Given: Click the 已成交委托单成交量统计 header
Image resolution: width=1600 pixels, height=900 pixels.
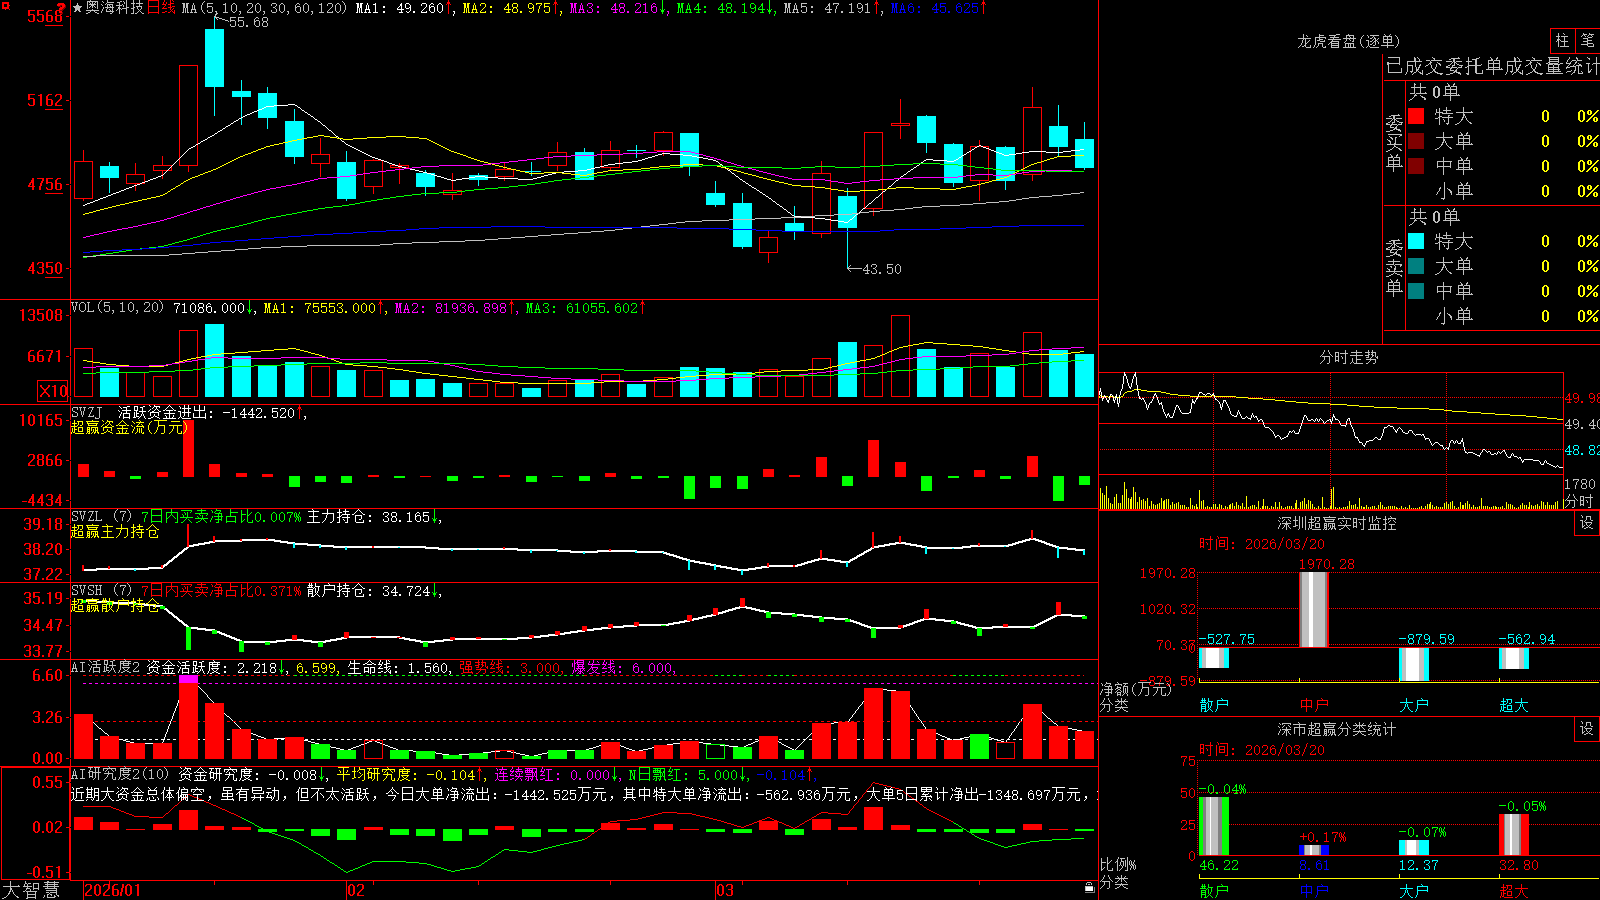Looking at the screenshot, I should coord(1492,66).
